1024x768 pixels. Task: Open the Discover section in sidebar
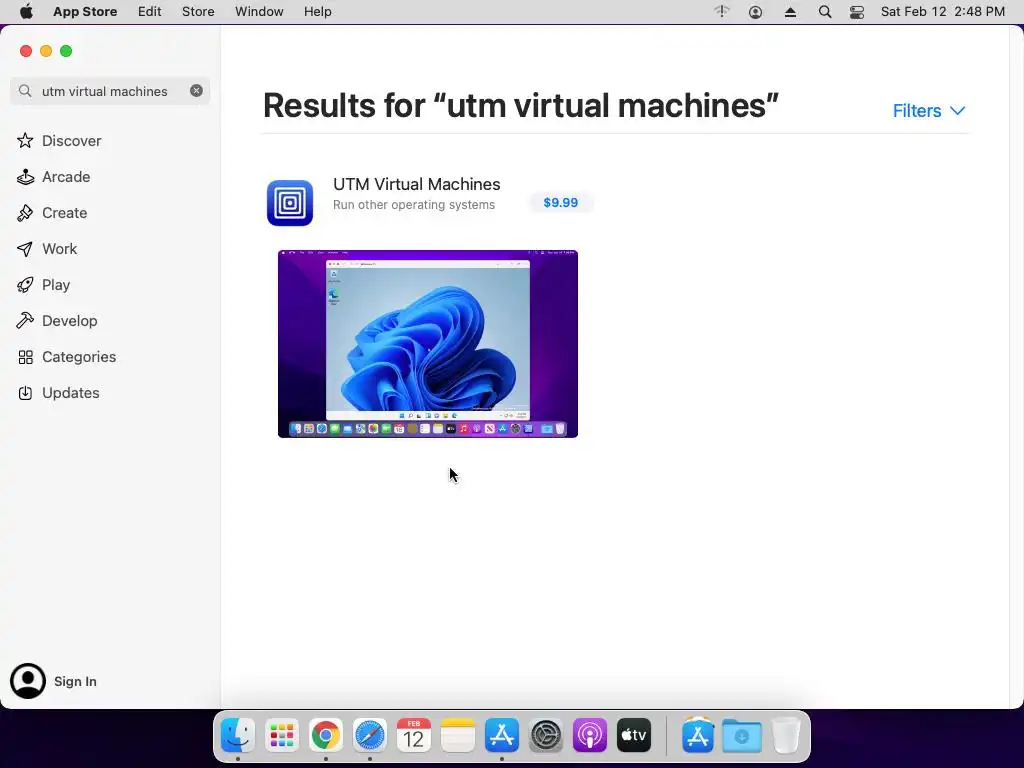pos(59,141)
